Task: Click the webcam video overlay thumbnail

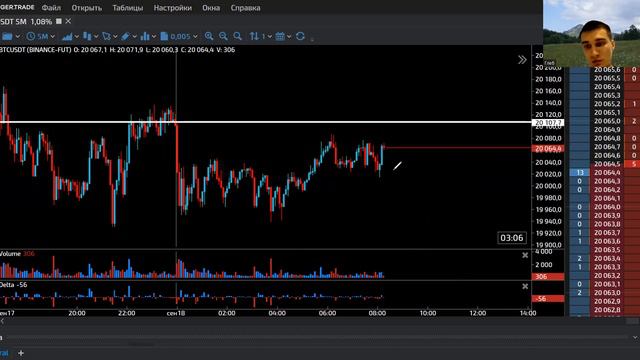Action: coord(591,33)
